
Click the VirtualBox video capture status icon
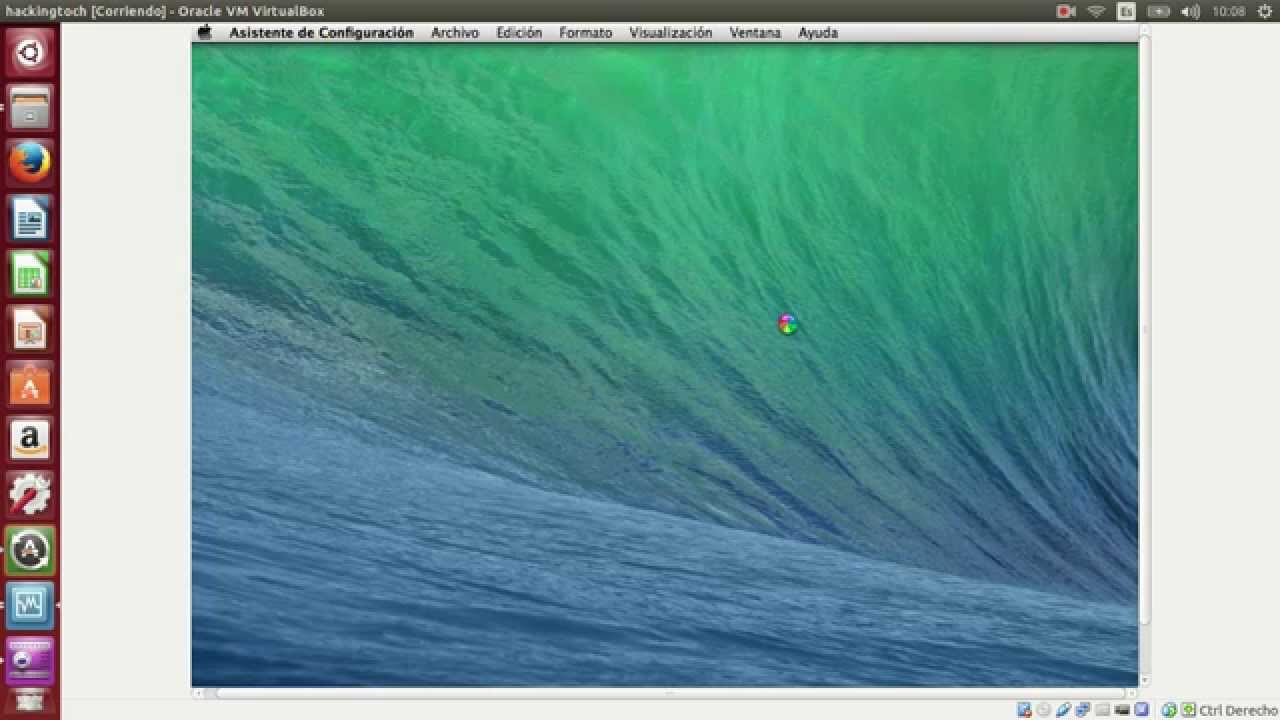(x=1122, y=710)
